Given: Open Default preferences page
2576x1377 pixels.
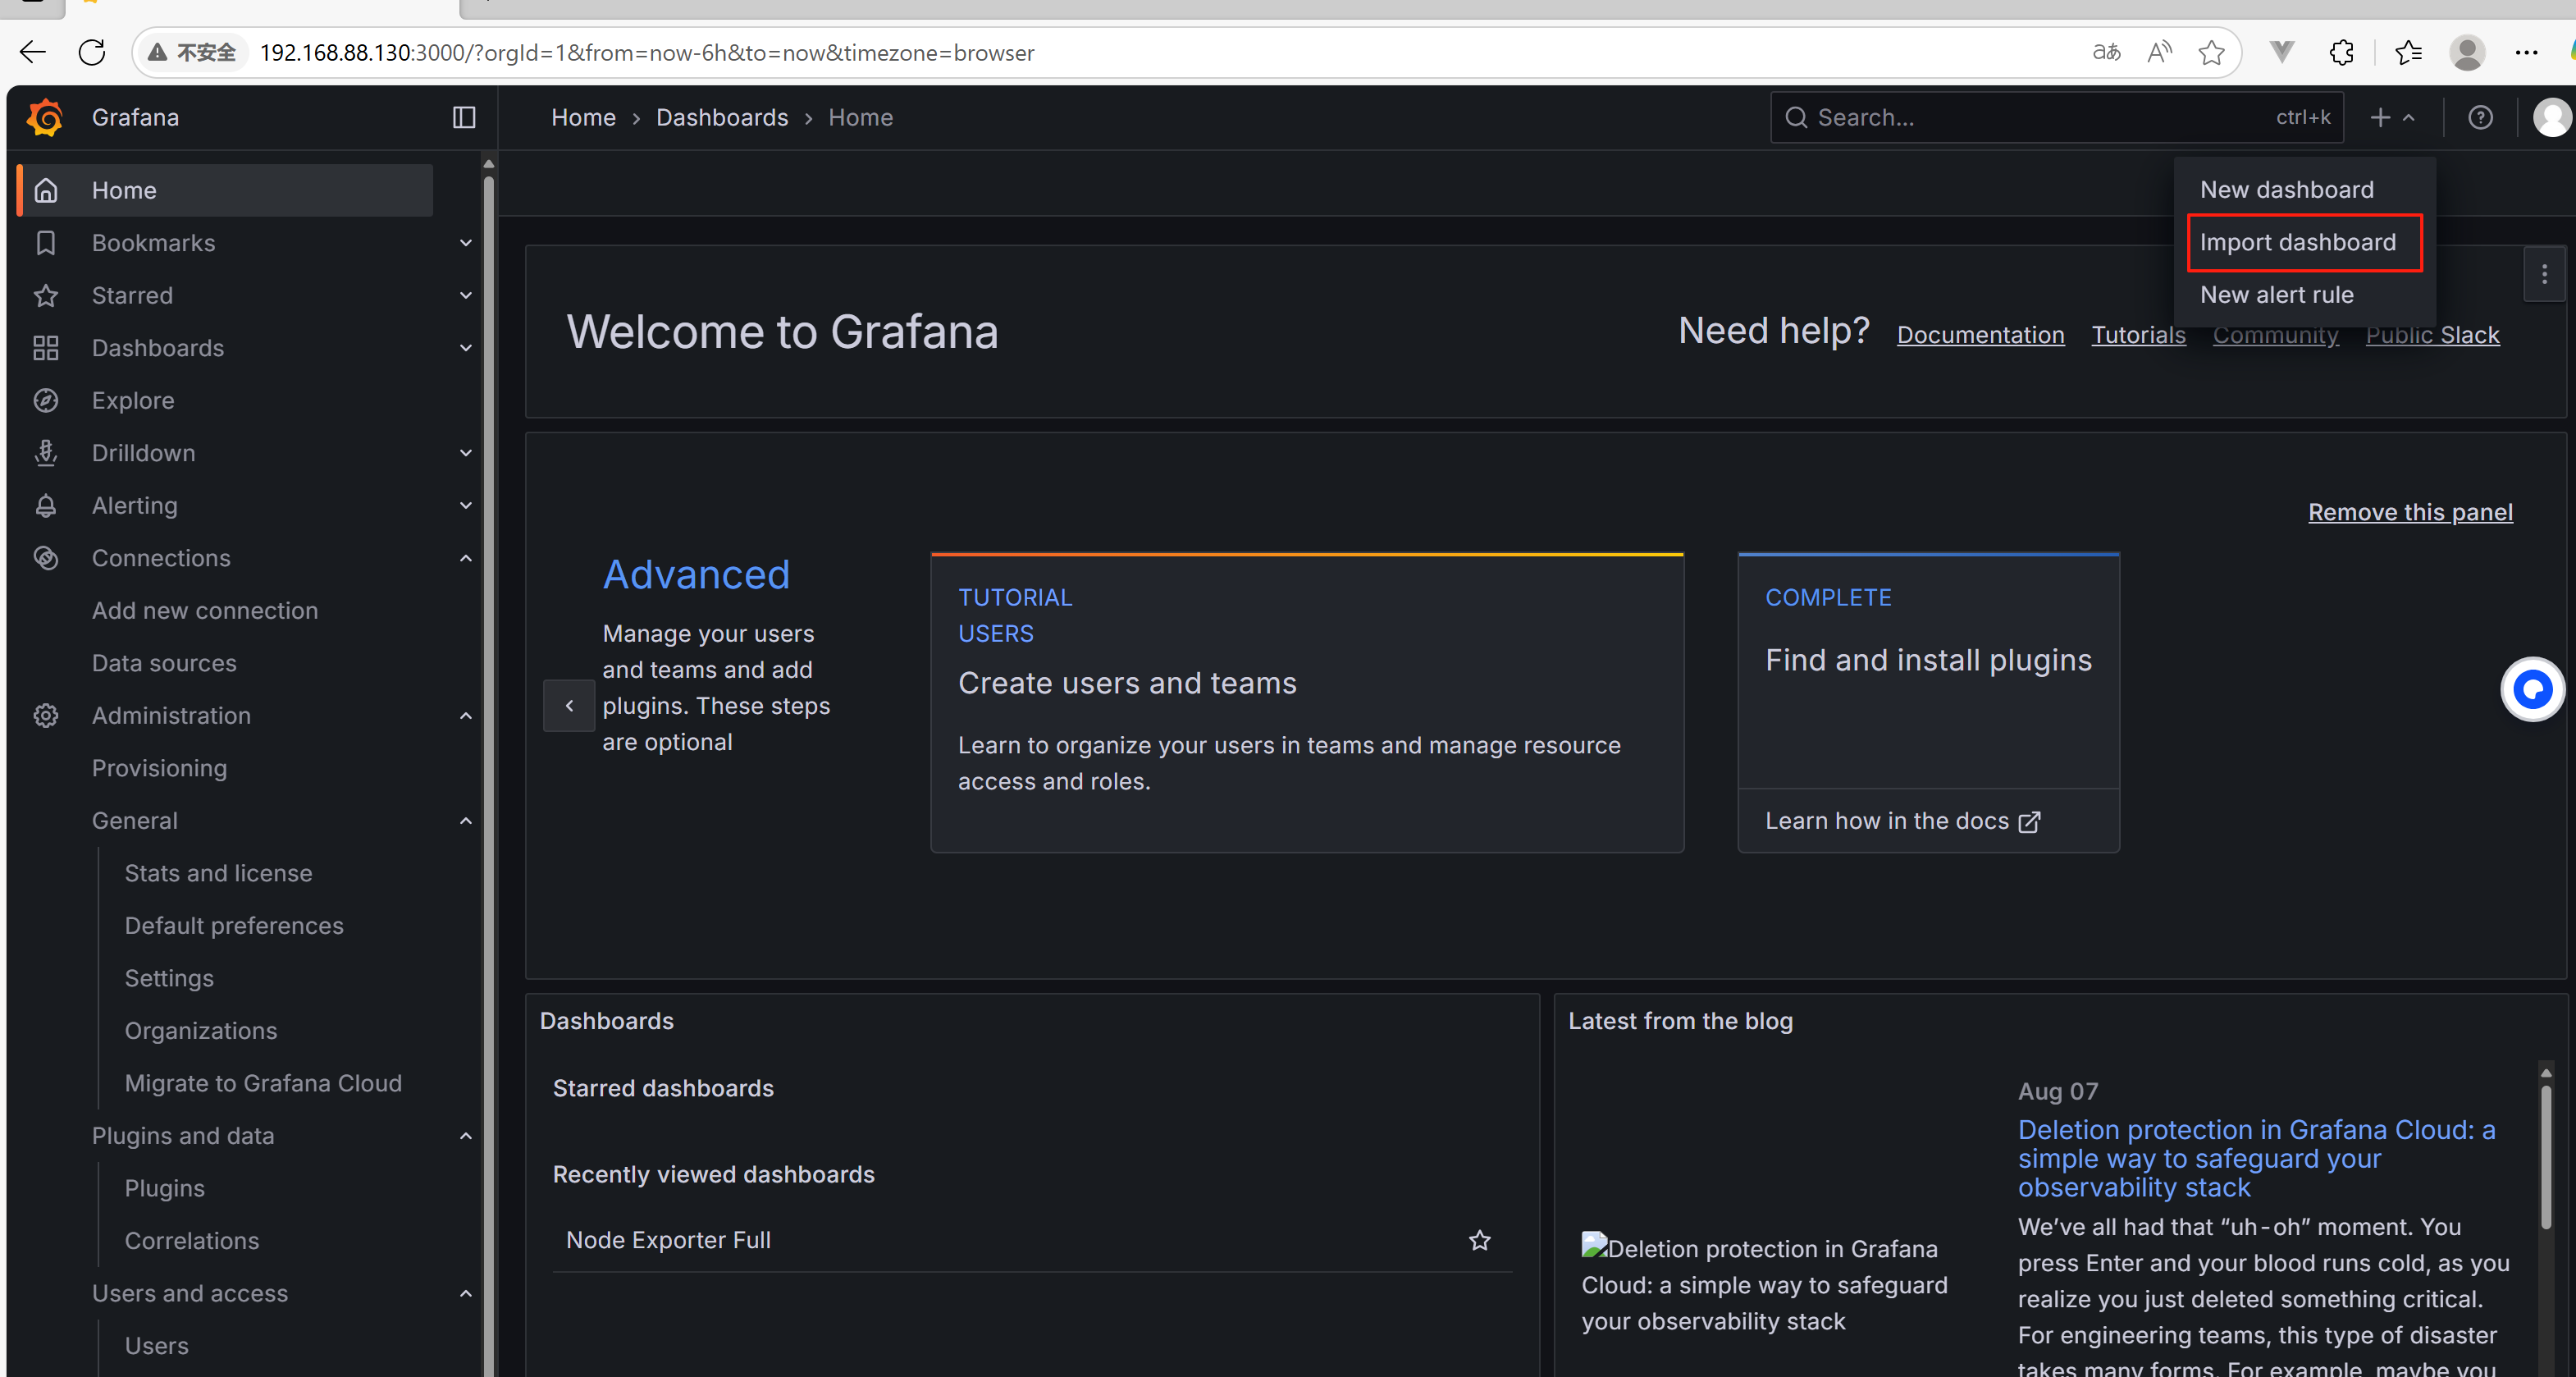Looking at the screenshot, I should point(234,925).
